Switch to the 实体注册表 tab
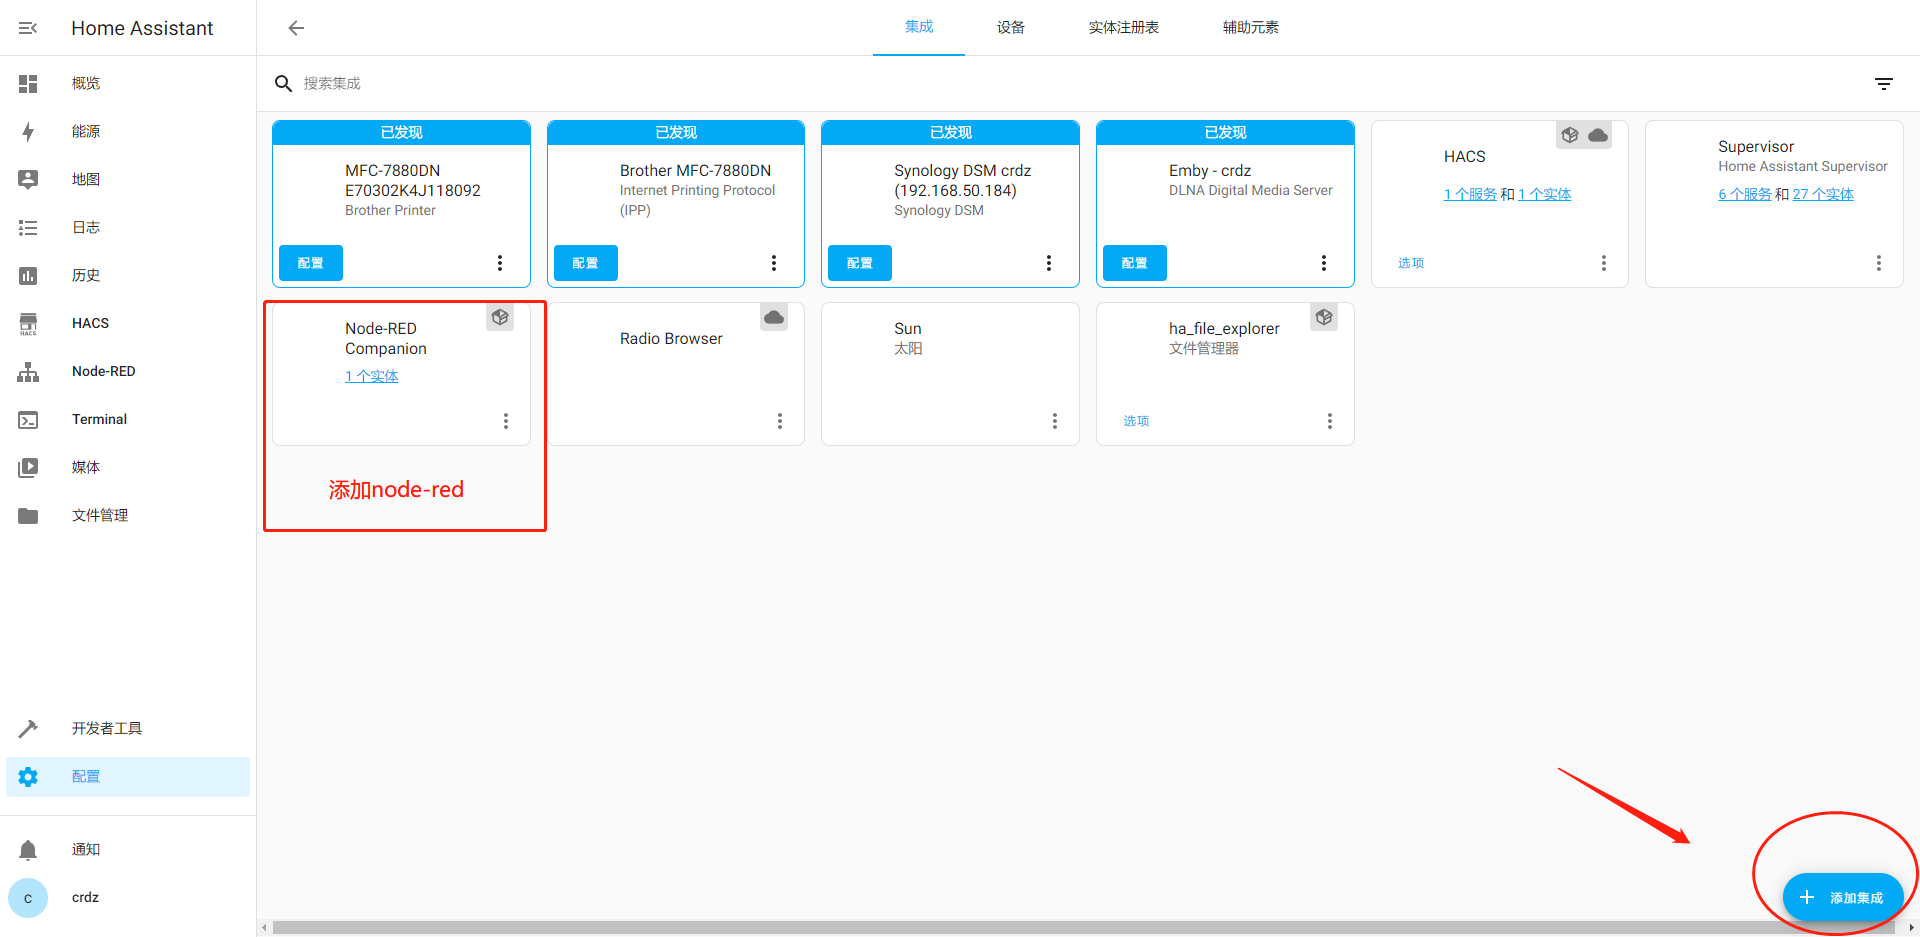The image size is (1920, 937). click(x=1123, y=28)
